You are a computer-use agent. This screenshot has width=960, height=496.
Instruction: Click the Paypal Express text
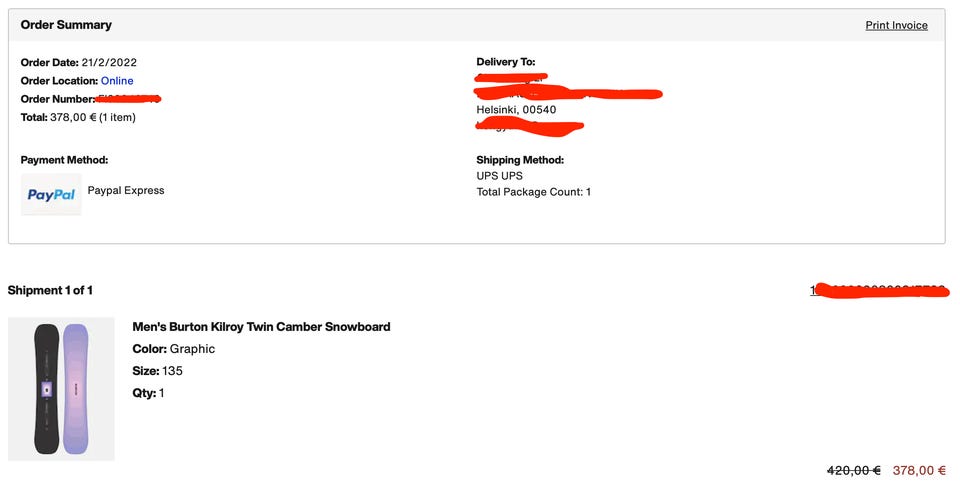pos(126,190)
